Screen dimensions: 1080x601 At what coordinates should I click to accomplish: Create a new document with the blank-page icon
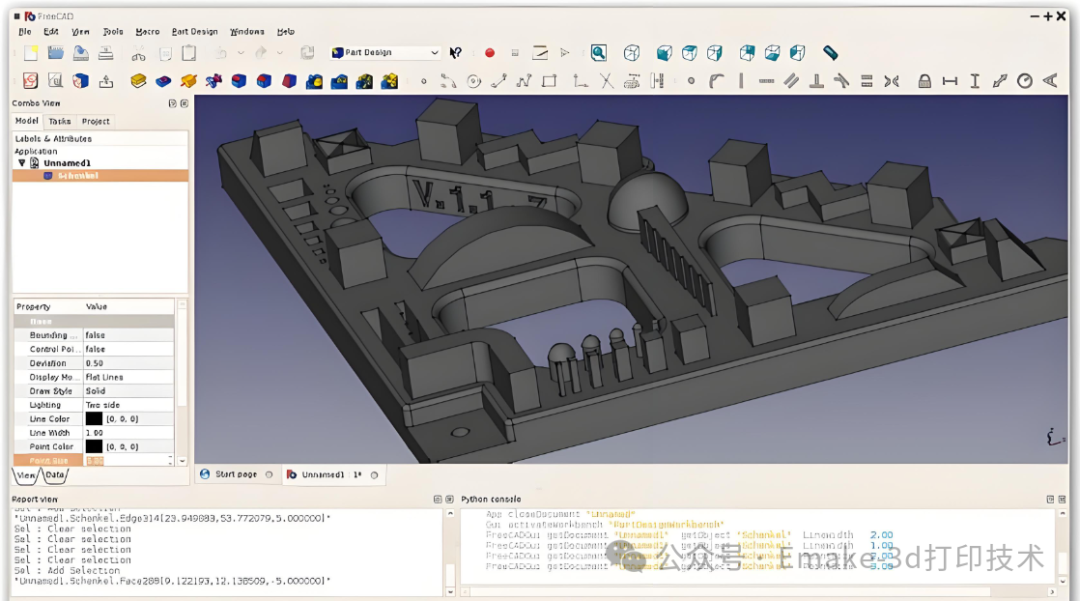30,53
